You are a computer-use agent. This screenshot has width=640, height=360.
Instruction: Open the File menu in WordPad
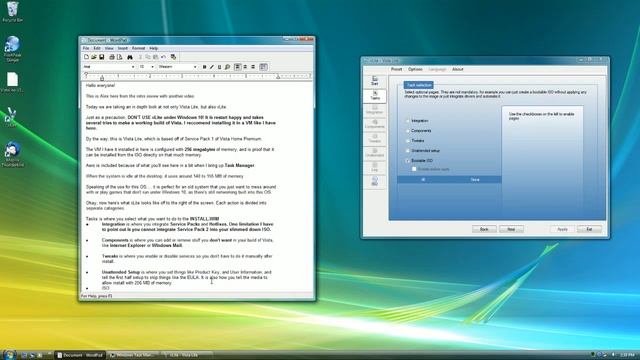86,48
